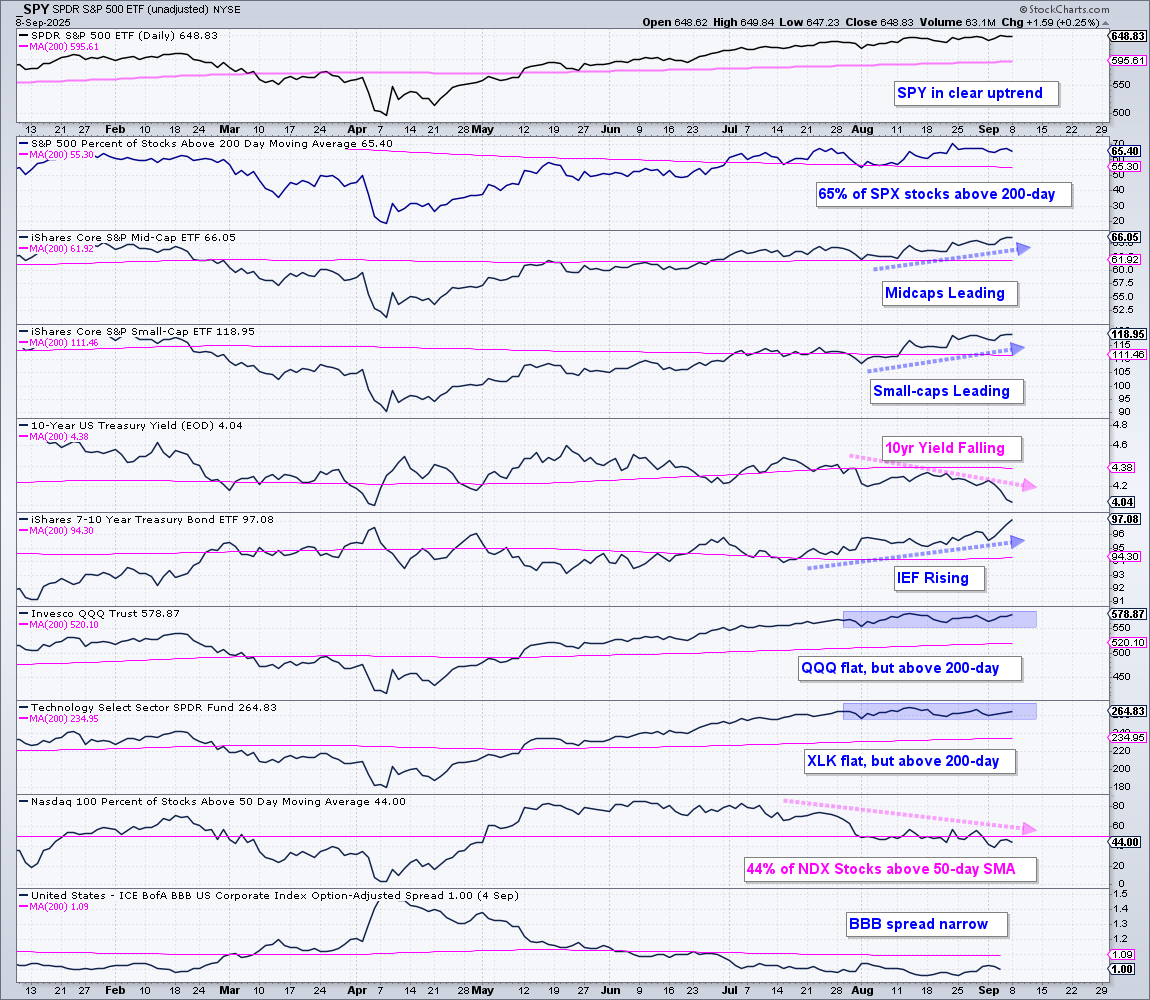Viewport: 1150px width, 1000px height.
Task: Click the MA(200) 61.92 legend label
Action: pyautogui.click(x=56, y=249)
